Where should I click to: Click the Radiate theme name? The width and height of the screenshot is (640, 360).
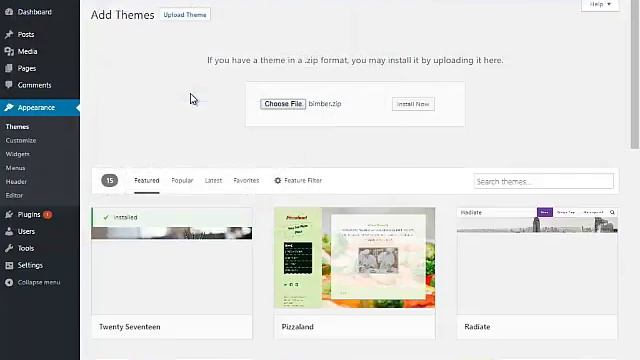[x=477, y=327]
